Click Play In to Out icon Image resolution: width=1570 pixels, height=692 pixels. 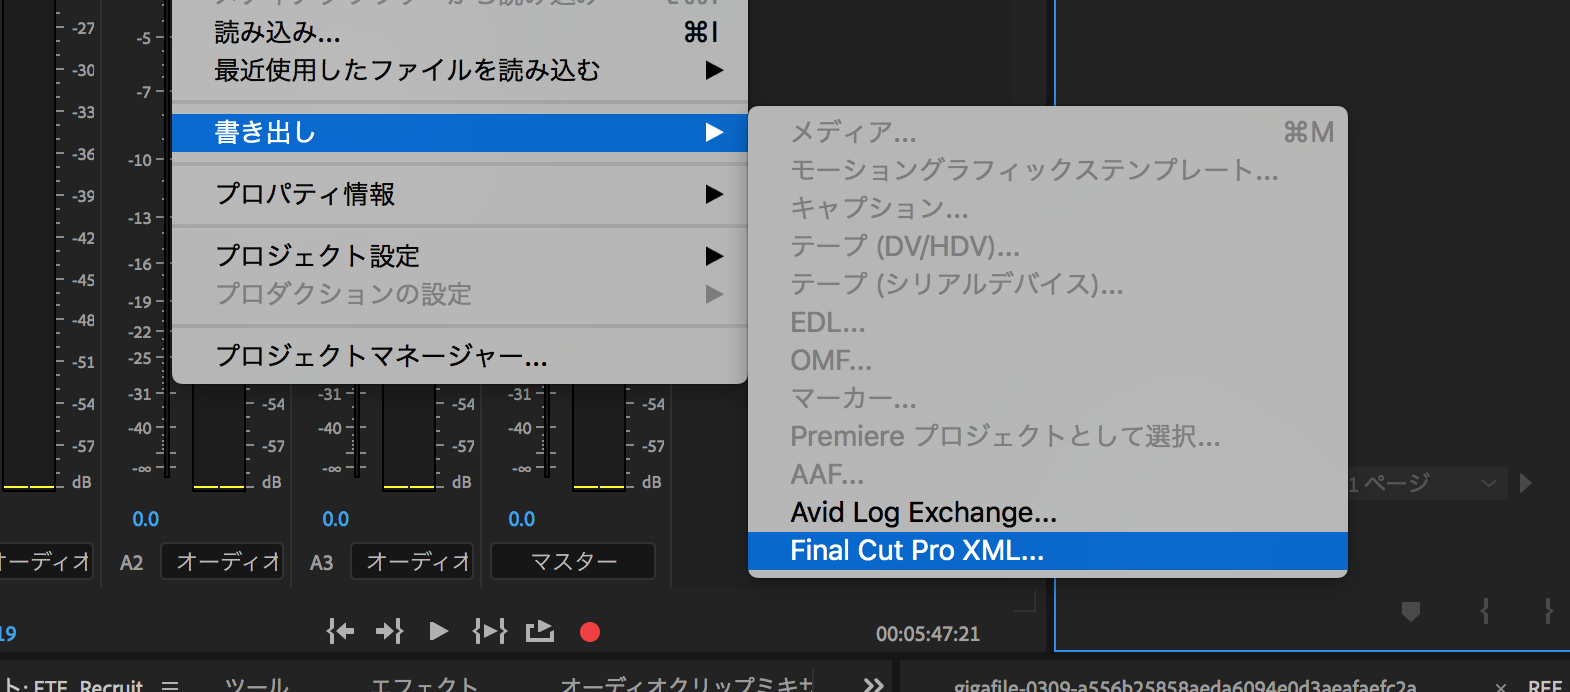[489, 631]
